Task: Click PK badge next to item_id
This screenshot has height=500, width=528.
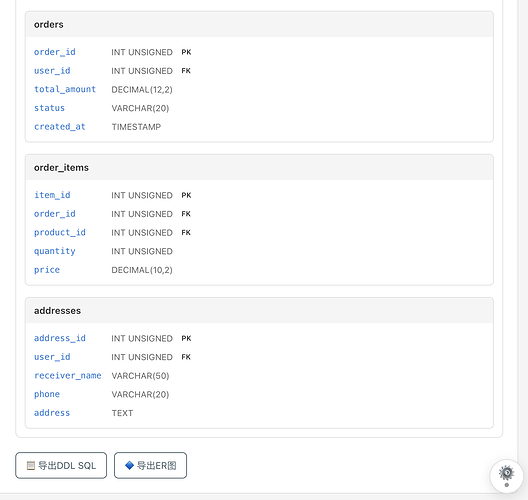Action: (x=186, y=195)
